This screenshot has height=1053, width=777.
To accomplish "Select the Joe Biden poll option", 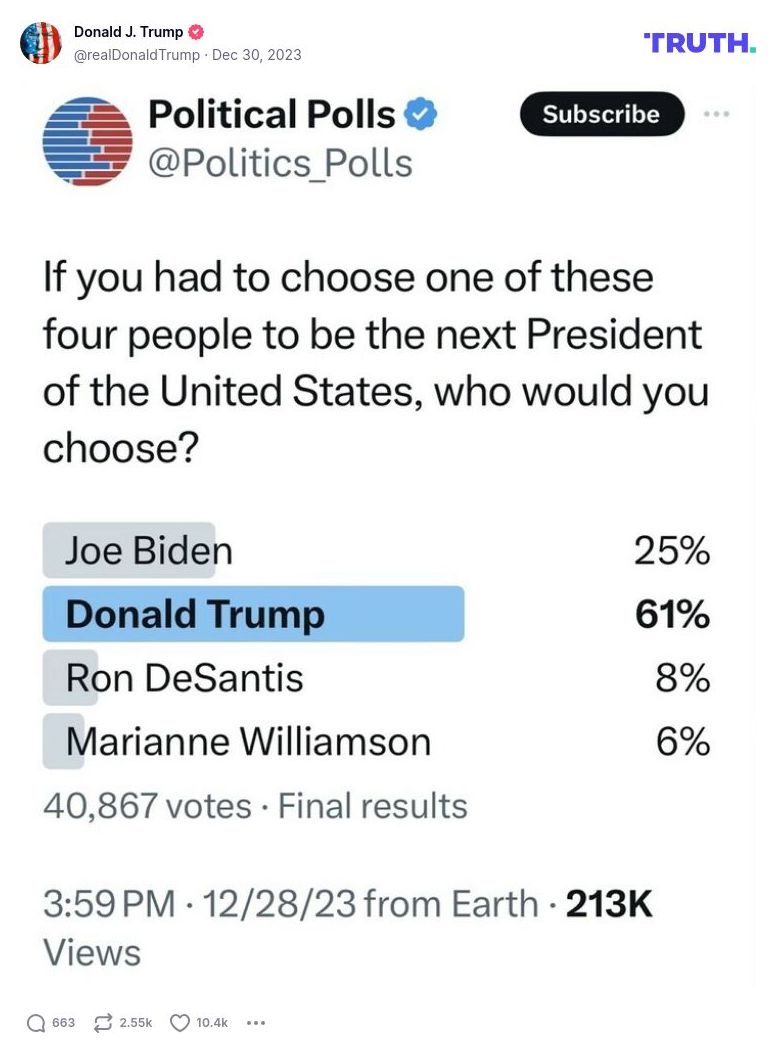I will click(x=150, y=550).
